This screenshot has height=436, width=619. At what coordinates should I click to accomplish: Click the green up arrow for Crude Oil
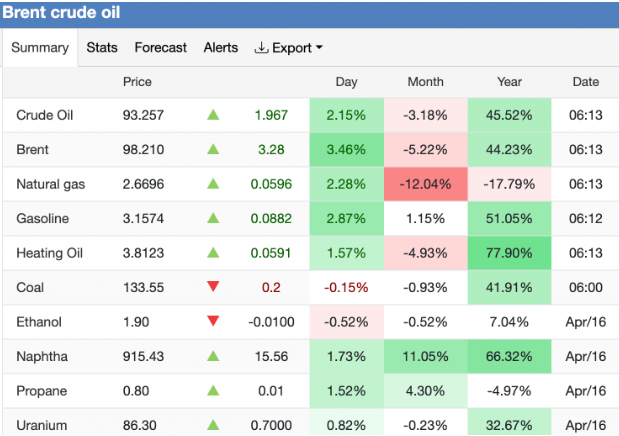click(x=212, y=115)
